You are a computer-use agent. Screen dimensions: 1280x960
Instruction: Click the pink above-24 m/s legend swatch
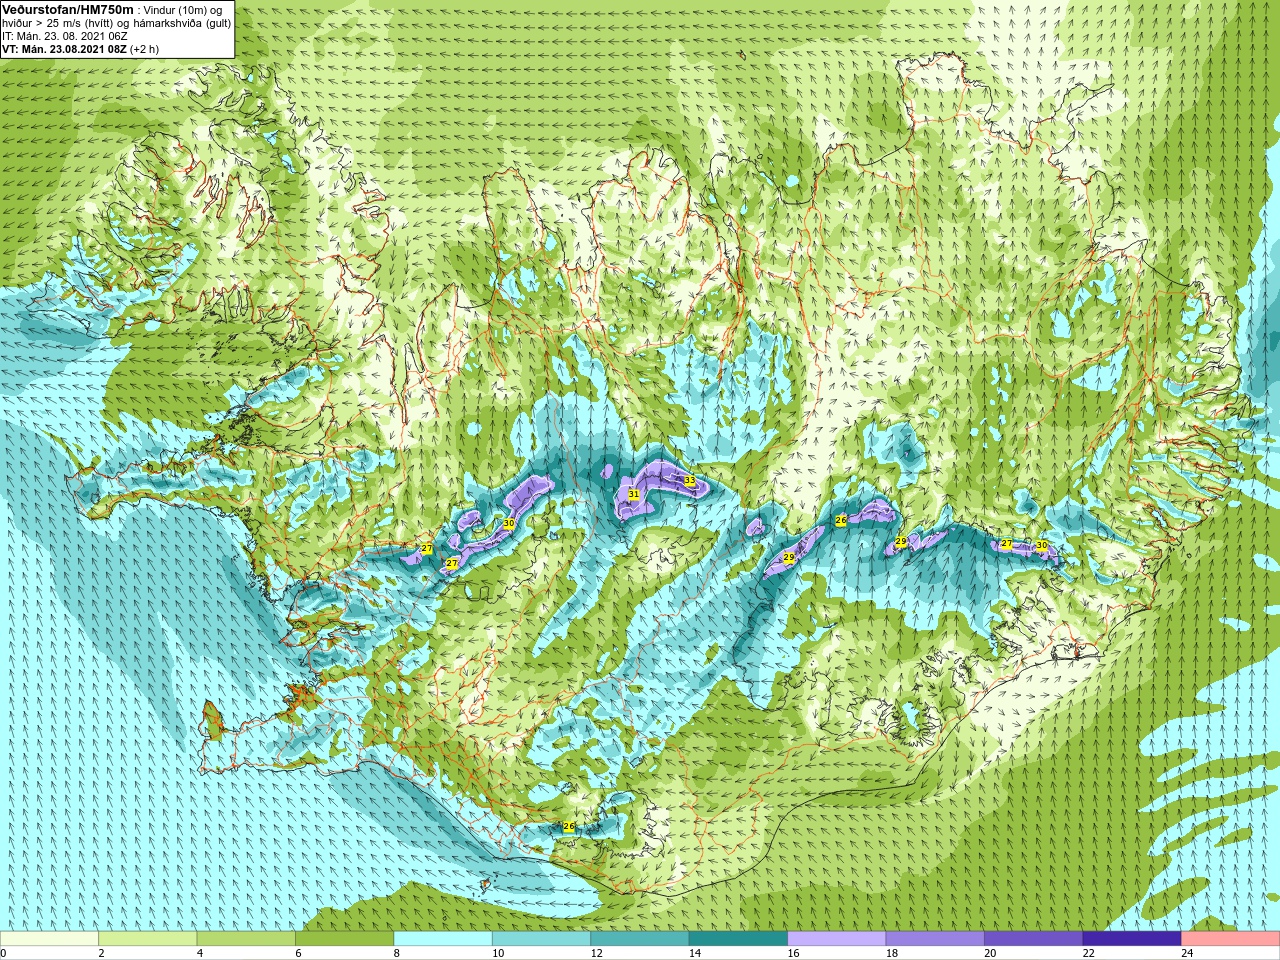(x=1231, y=939)
